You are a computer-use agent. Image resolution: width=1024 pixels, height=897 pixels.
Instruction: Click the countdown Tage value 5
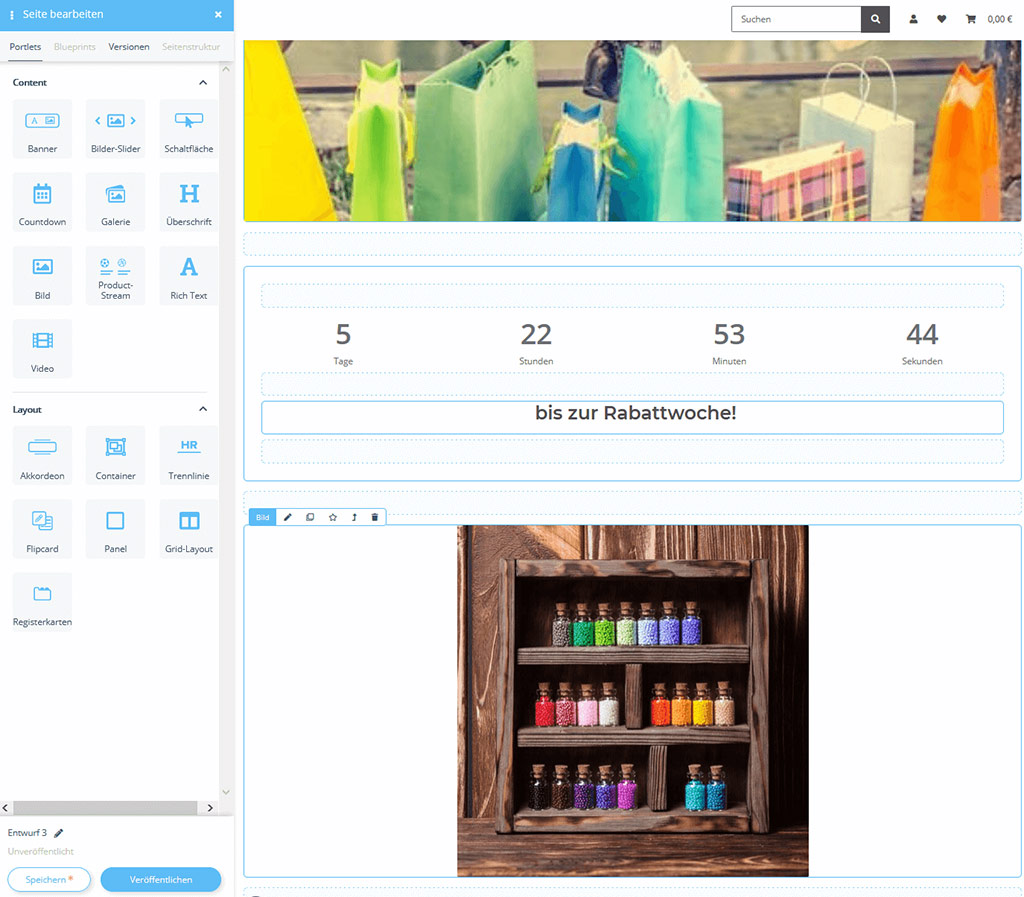pyautogui.click(x=344, y=334)
